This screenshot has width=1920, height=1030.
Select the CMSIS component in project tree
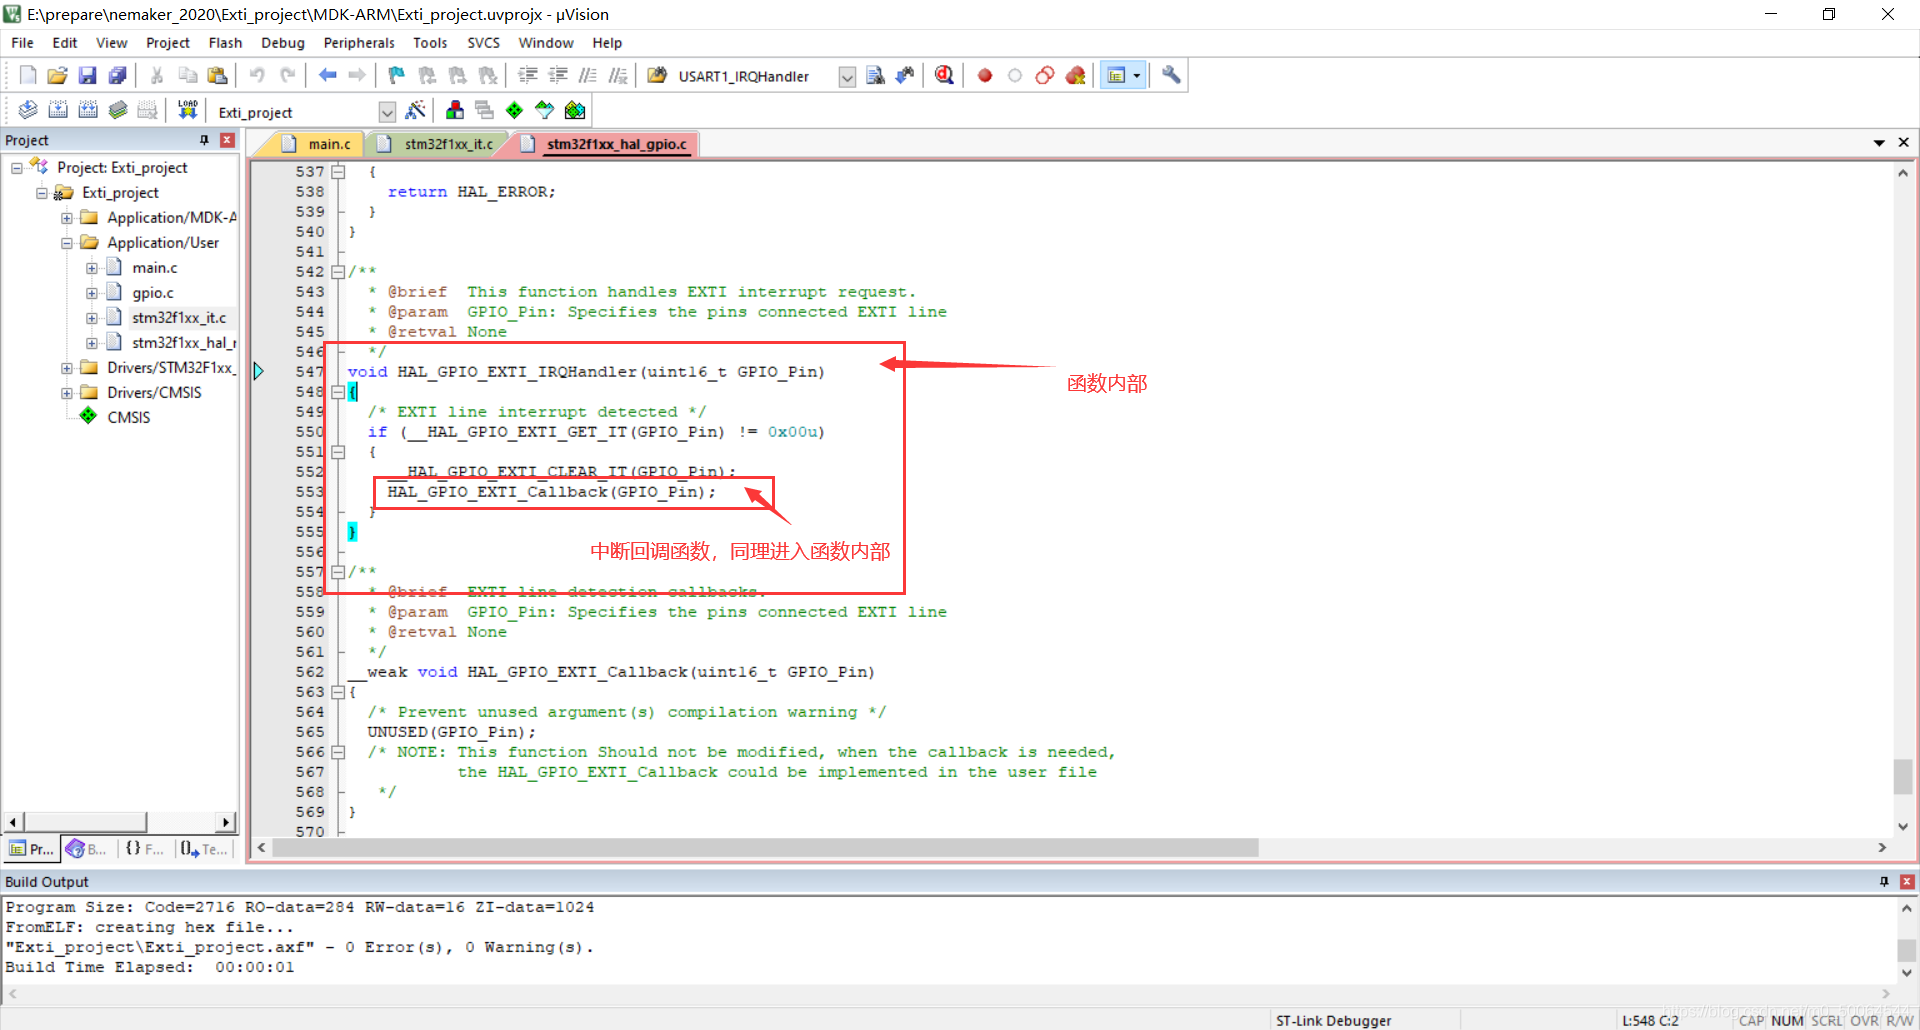click(x=128, y=418)
